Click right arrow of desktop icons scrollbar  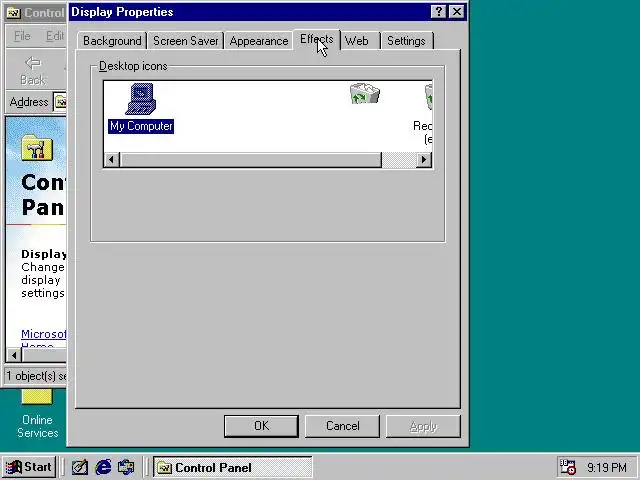[x=424, y=160]
